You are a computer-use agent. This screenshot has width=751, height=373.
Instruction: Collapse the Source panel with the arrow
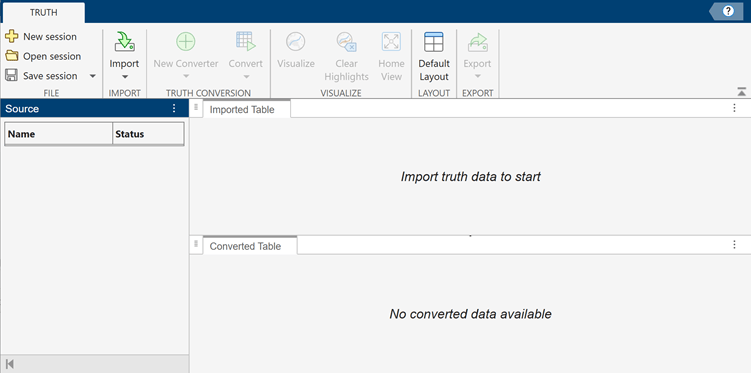10,364
